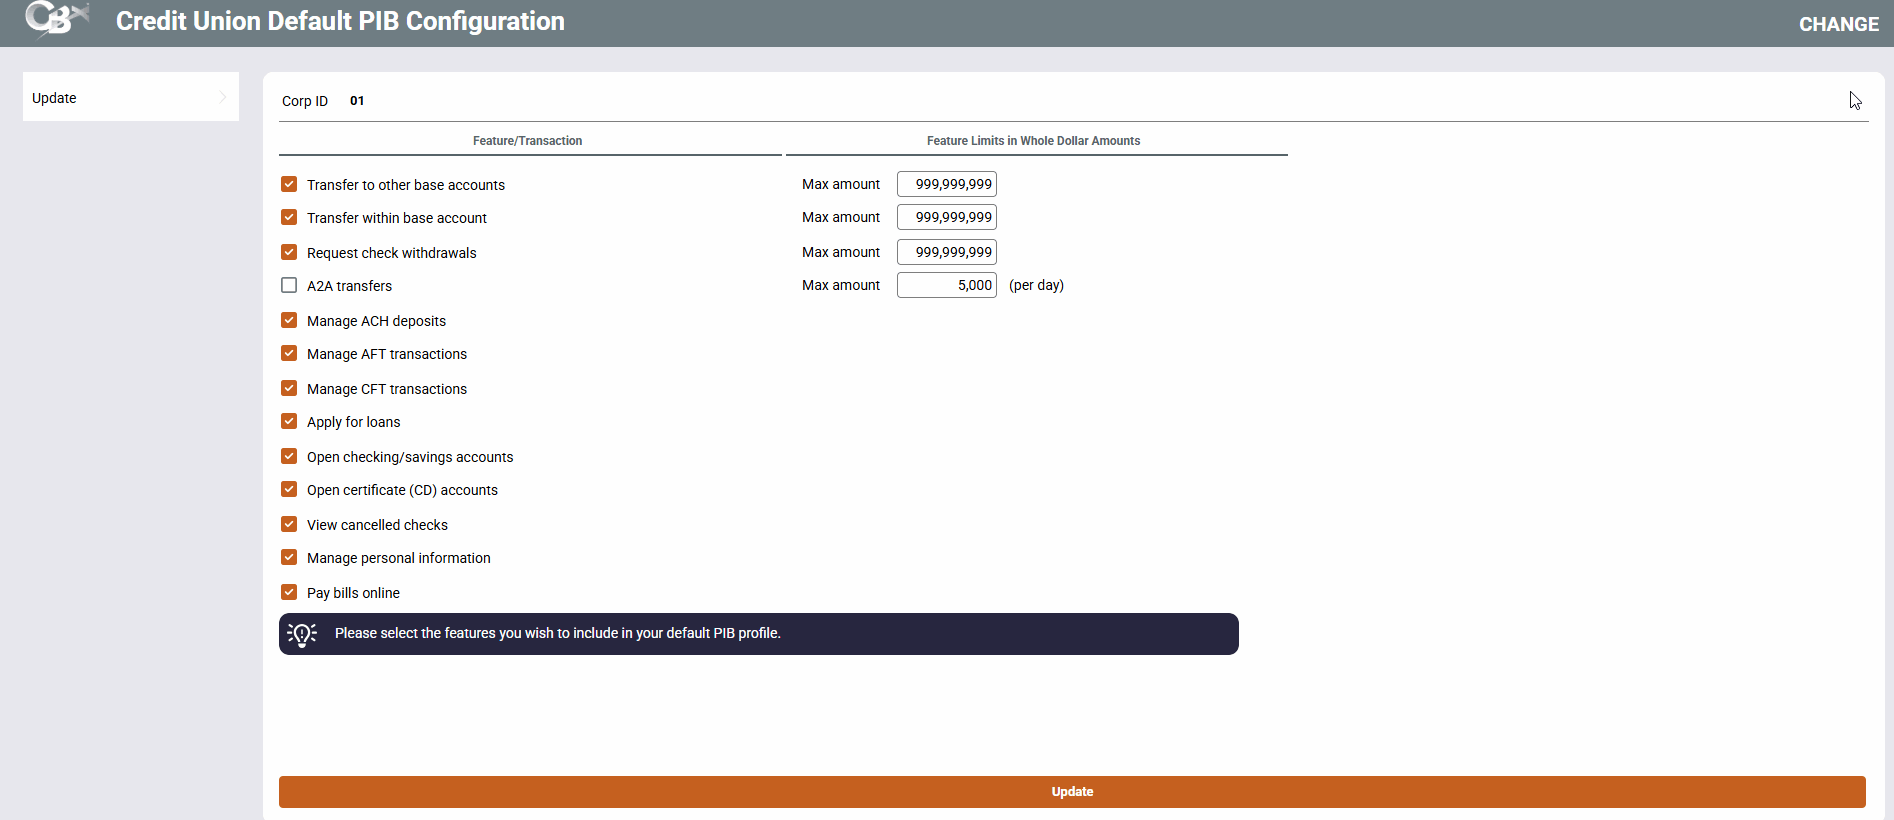Expand the Update sidebar chevron
Screen dimensions: 1894x820
(222, 97)
